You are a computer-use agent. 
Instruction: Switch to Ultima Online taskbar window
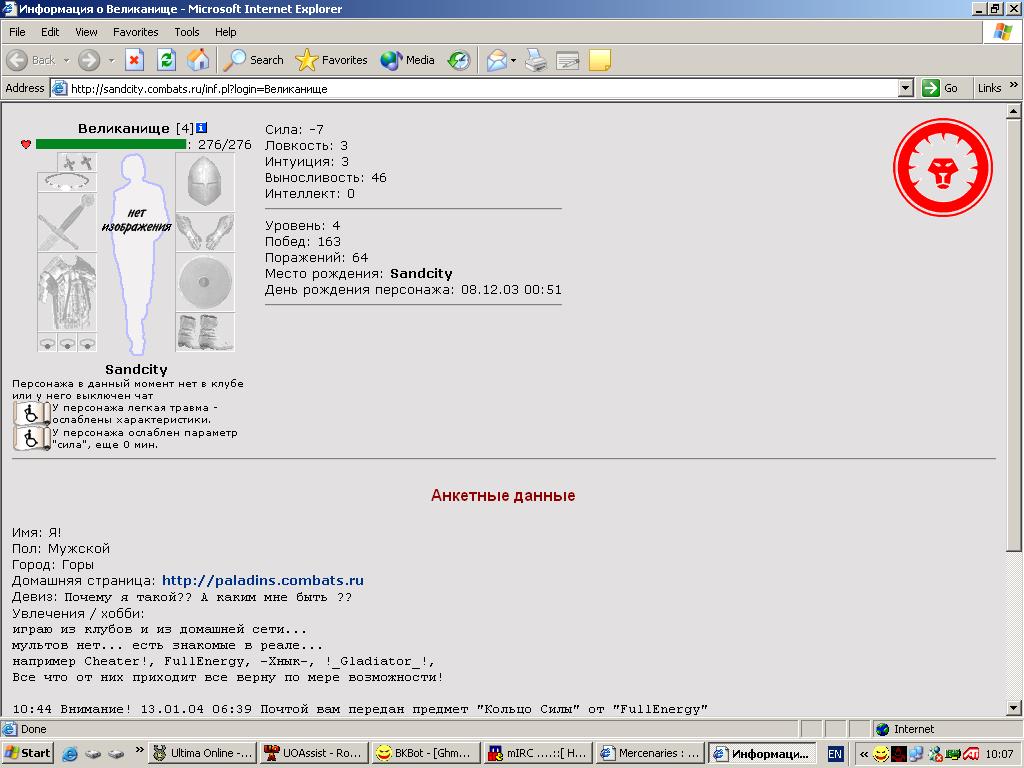click(x=202, y=753)
